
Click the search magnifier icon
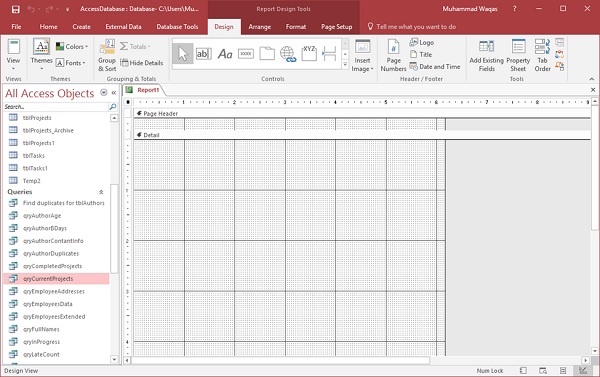pos(112,107)
